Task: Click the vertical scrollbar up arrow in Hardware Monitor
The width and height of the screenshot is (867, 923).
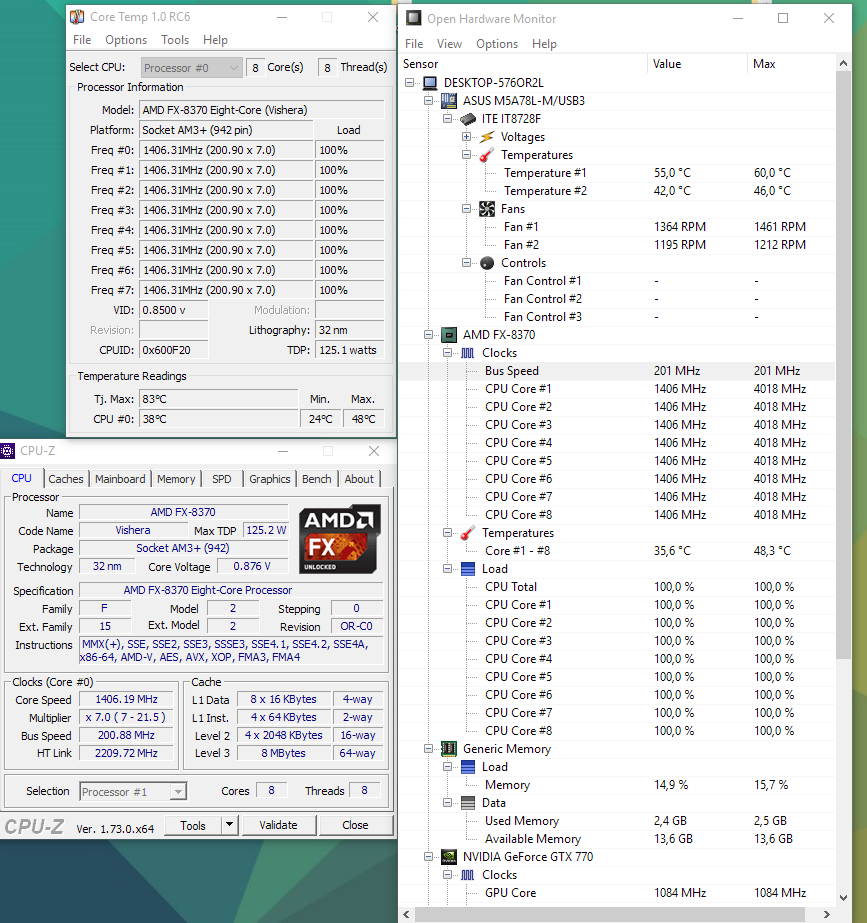Action: point(843,63)
